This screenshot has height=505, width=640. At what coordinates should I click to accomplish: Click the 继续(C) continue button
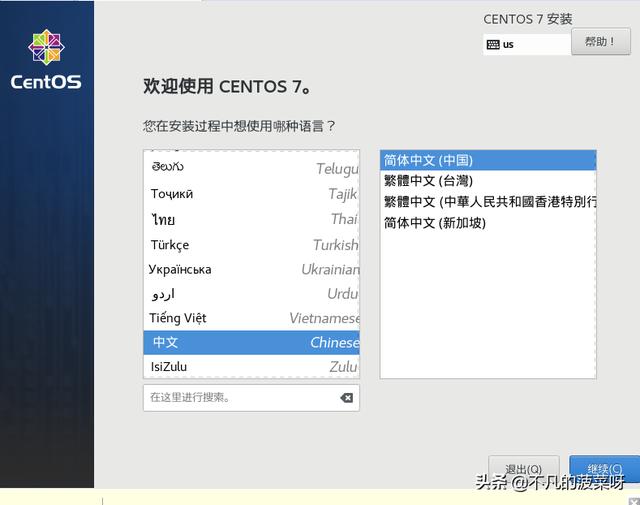pos(605,469)
